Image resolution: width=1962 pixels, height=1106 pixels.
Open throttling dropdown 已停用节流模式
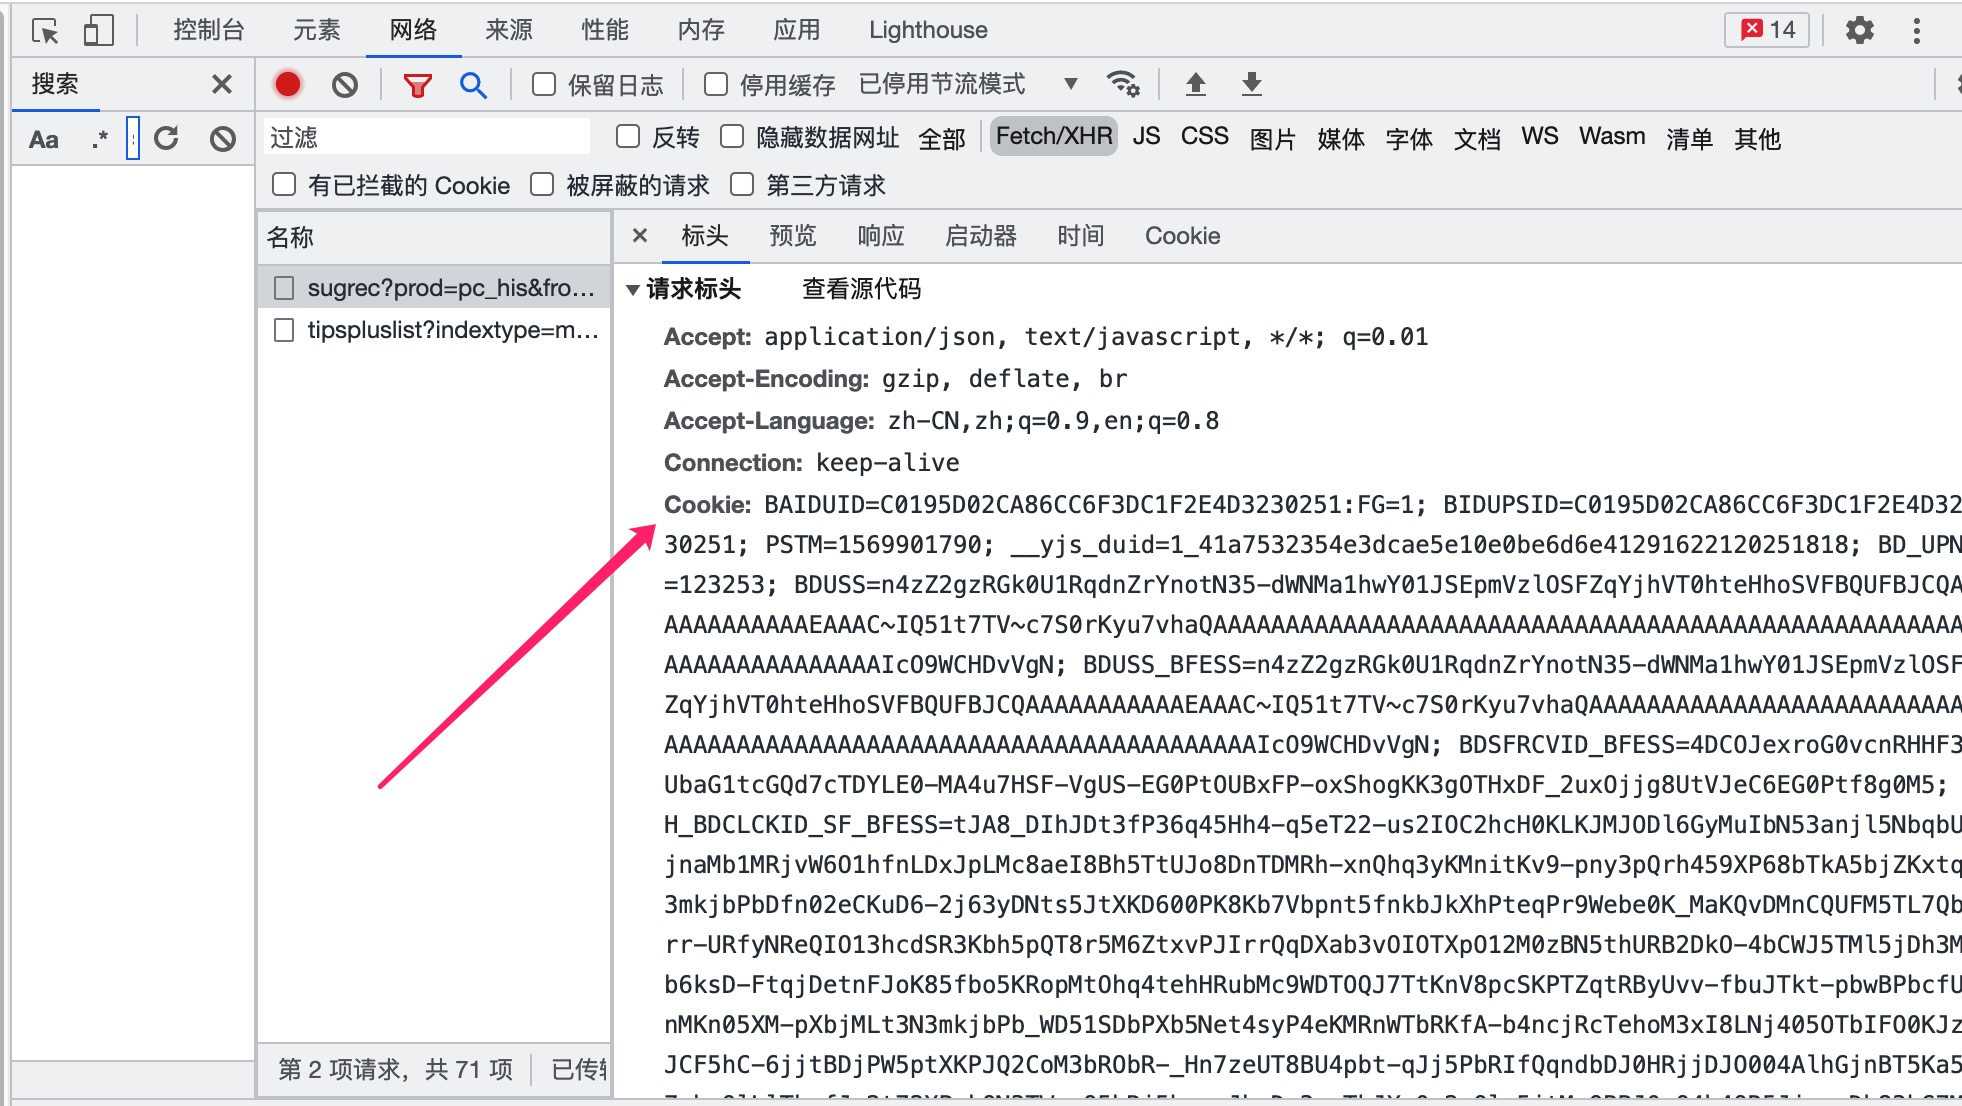pos(968,85)
